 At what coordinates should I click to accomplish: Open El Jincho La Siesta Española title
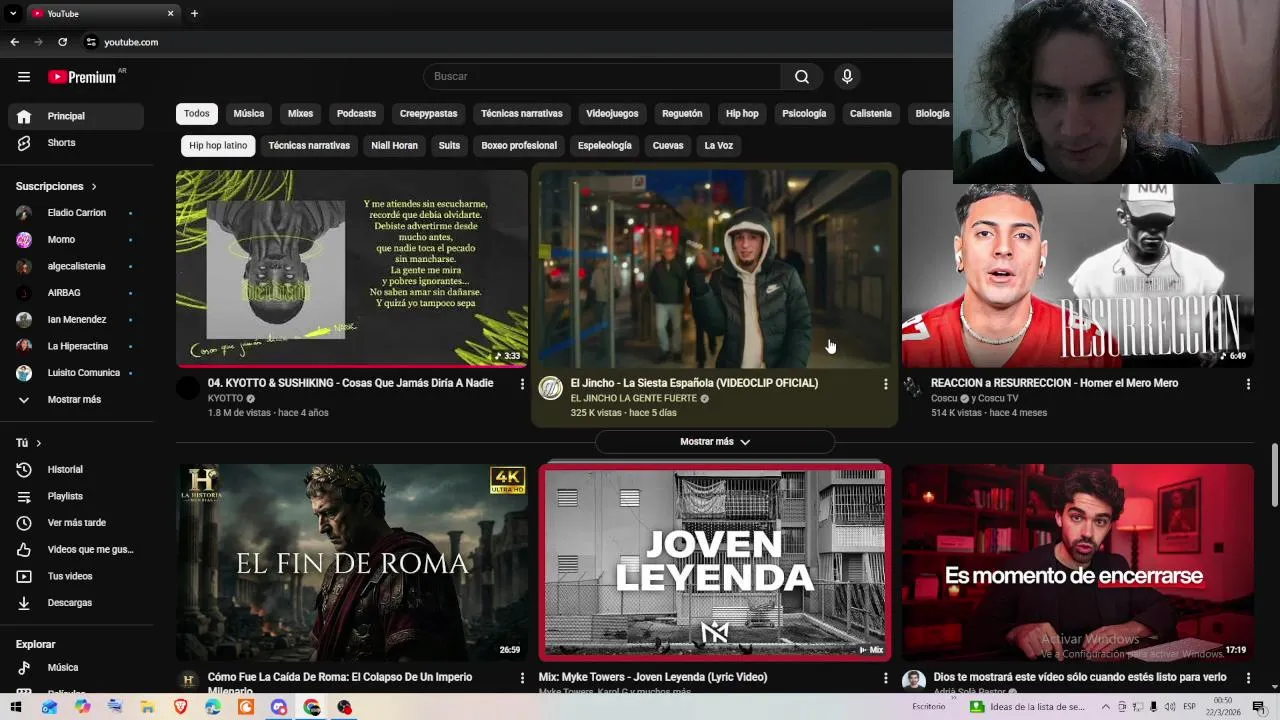click(x=694, y=383)
